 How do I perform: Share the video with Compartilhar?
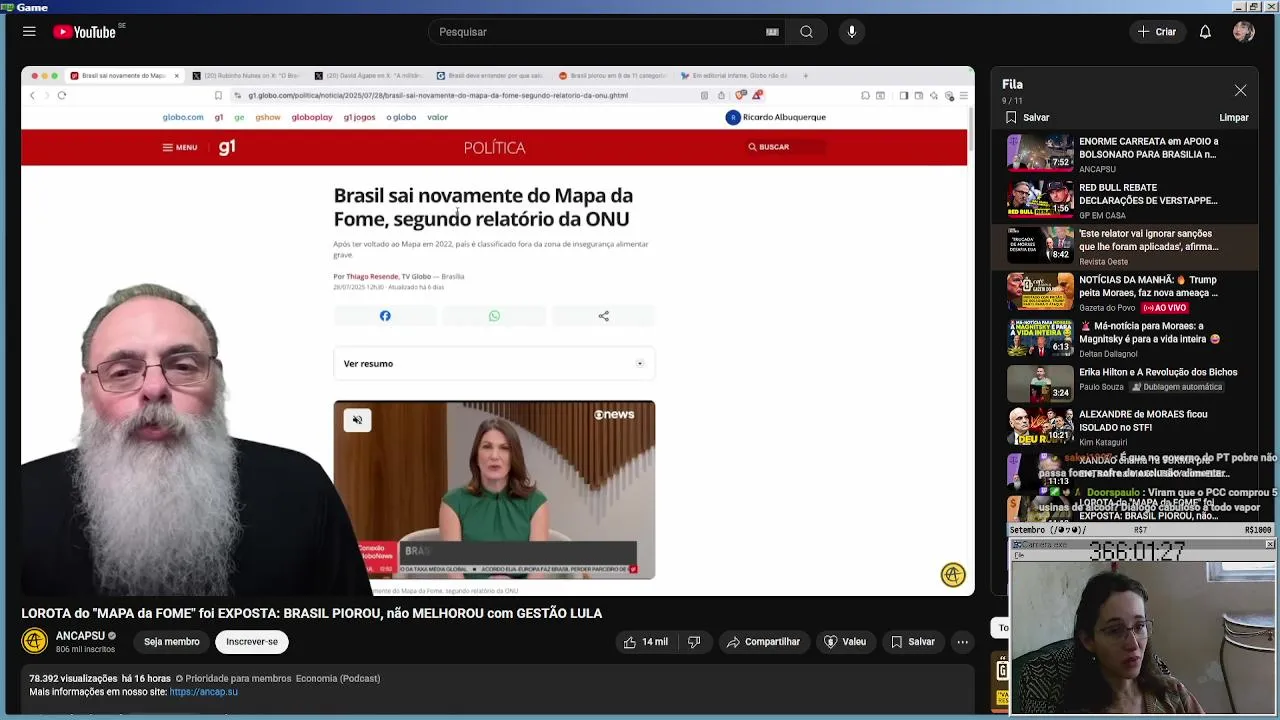click(x=764, y=642)
